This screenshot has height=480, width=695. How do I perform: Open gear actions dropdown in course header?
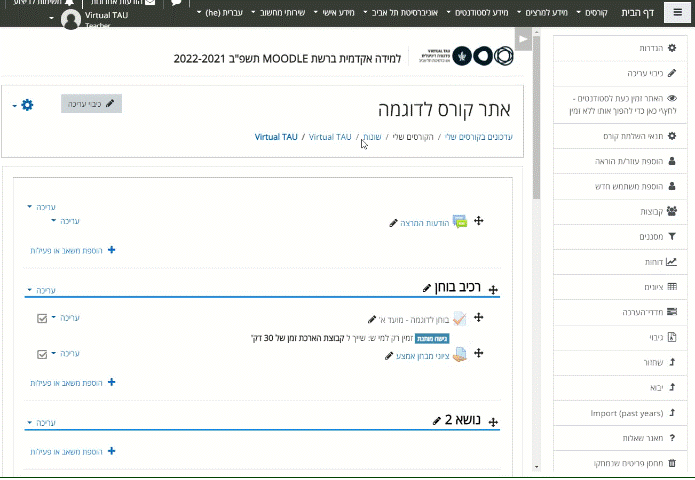[x=22, y=105]
